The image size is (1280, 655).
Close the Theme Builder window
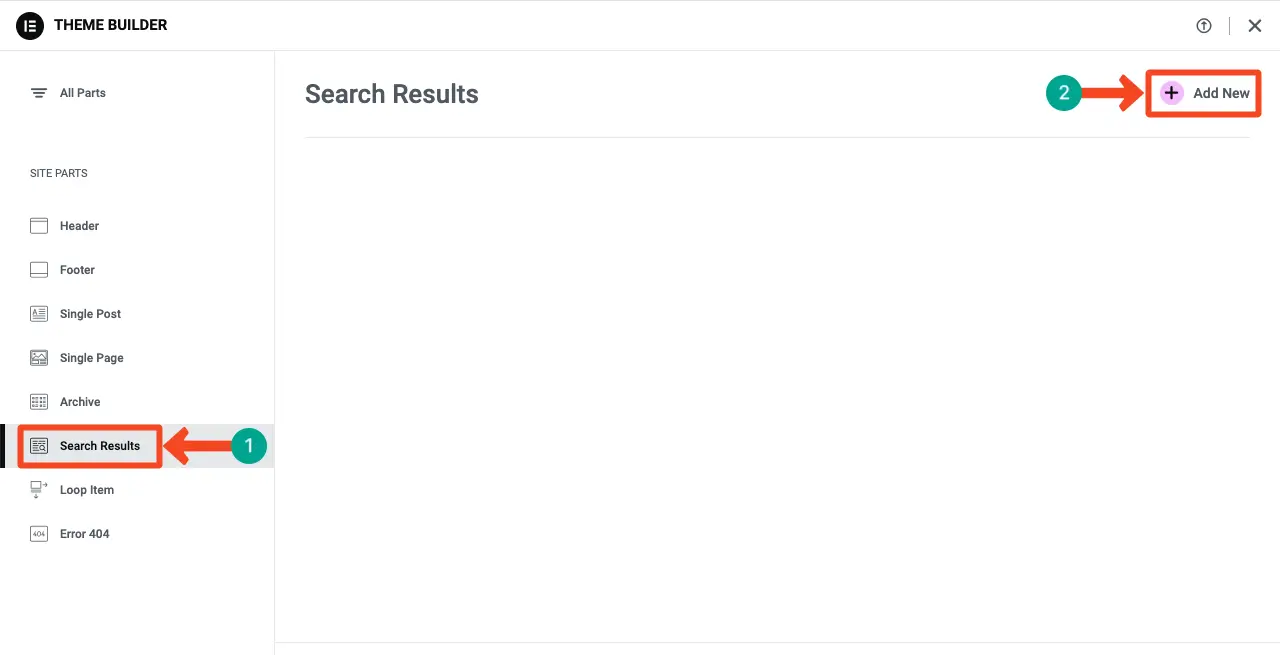coord(1254,26)
